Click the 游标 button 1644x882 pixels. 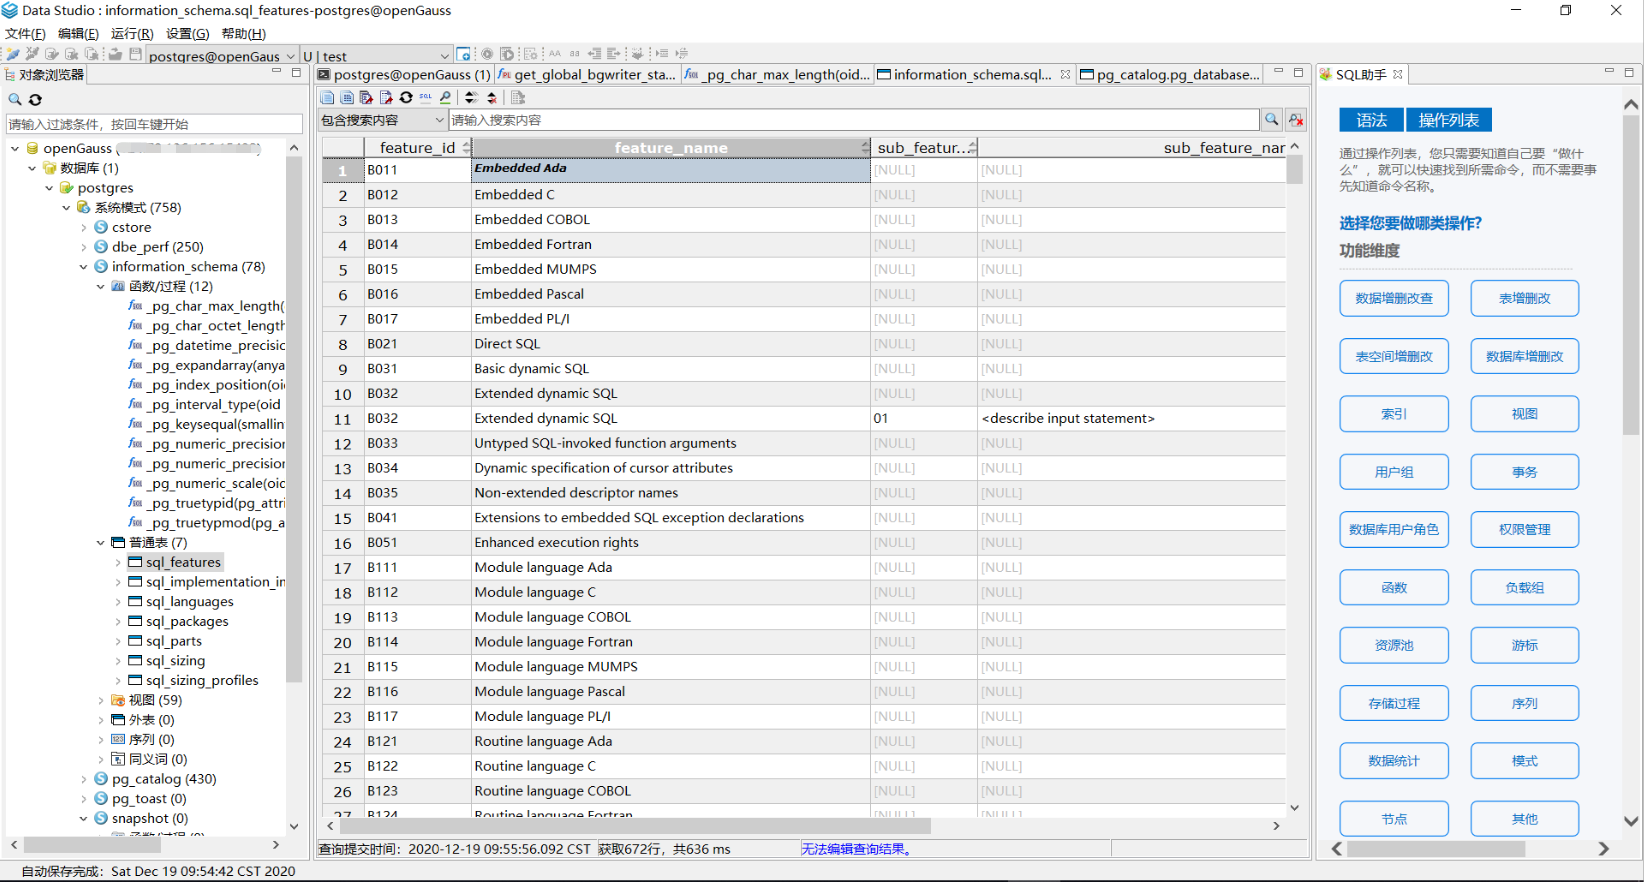click(x=1524, y=645)
